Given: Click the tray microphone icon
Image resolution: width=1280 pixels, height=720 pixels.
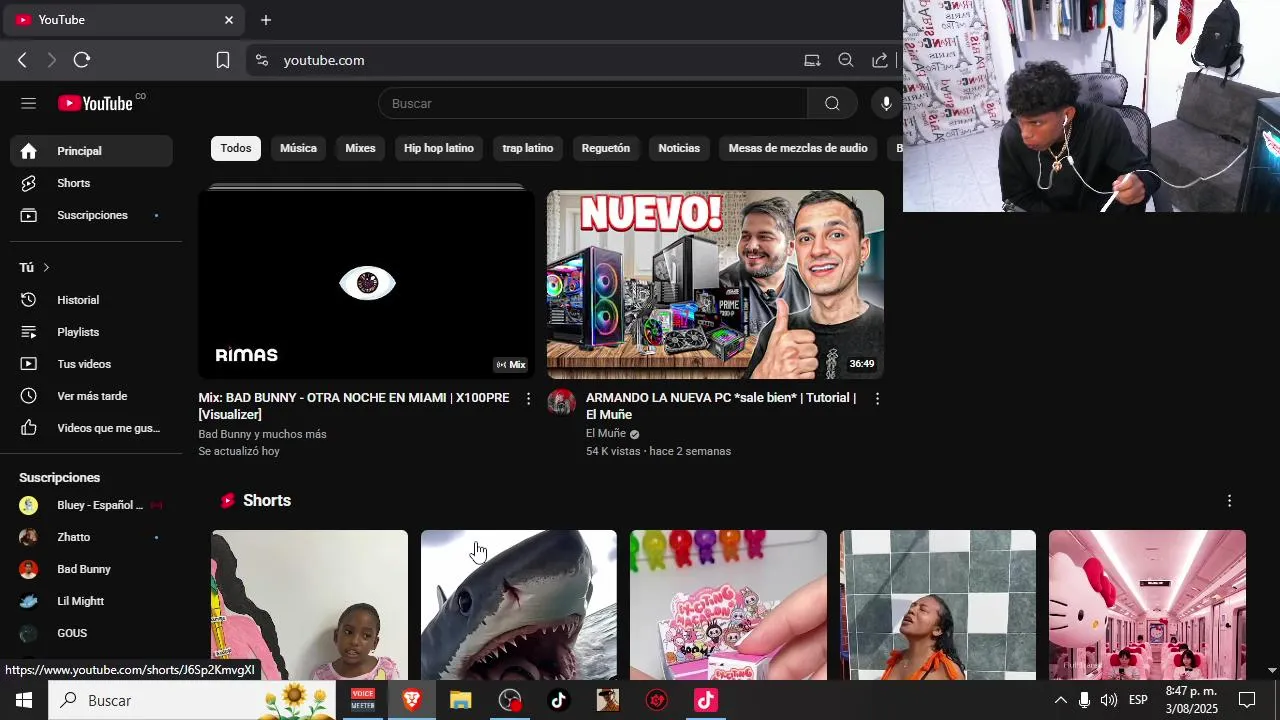Looking at the screenshot, I should pos(1084,700).
